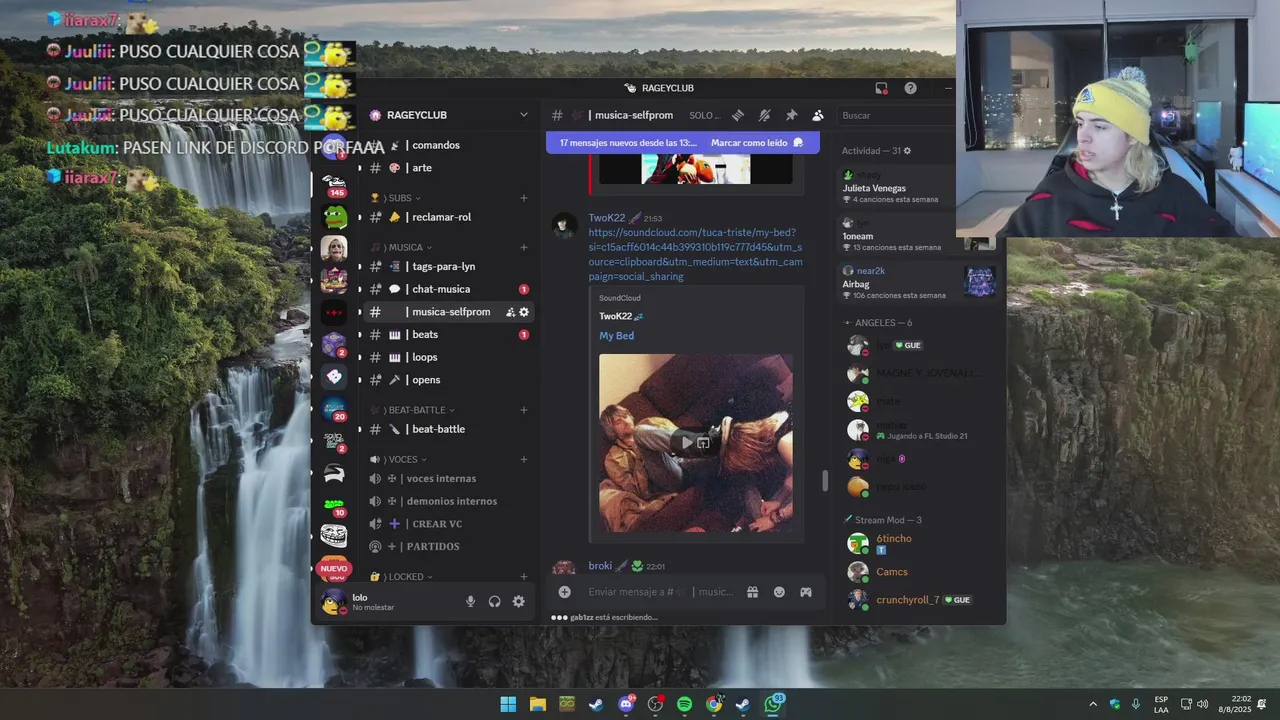Open Windows Start menu
The width and height of the screenshot is (1280, 720).
click(508, 704)
